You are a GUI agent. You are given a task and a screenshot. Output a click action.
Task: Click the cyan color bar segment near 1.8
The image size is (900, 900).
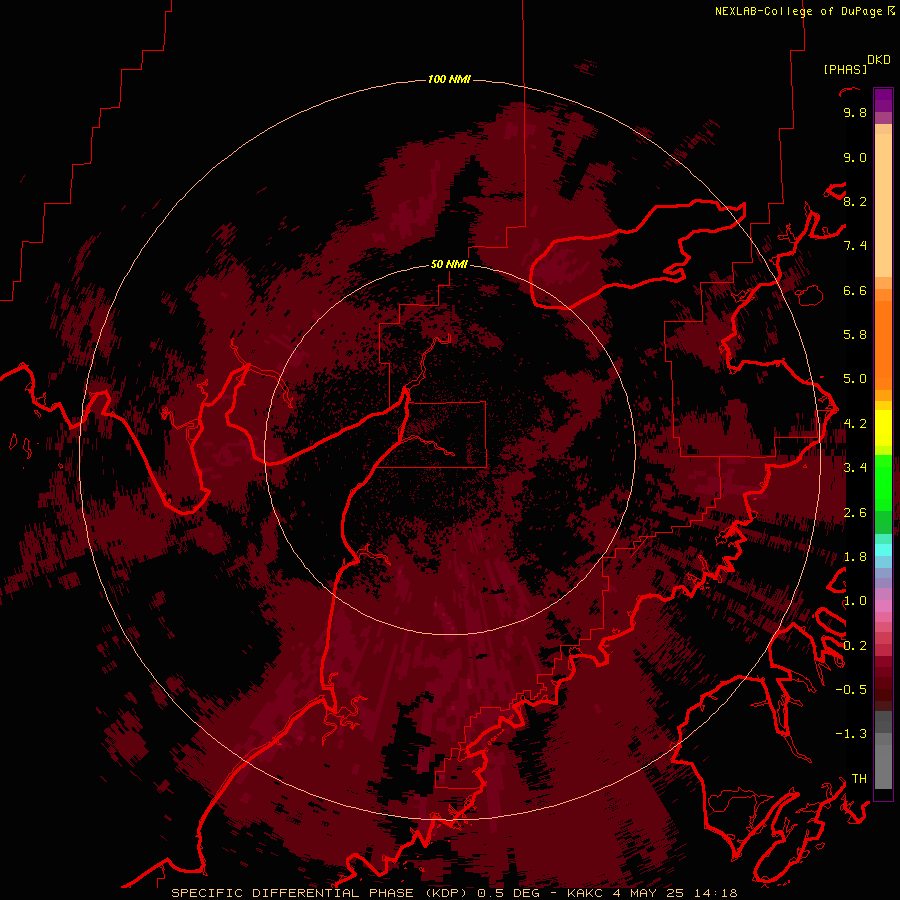point(883,550)
